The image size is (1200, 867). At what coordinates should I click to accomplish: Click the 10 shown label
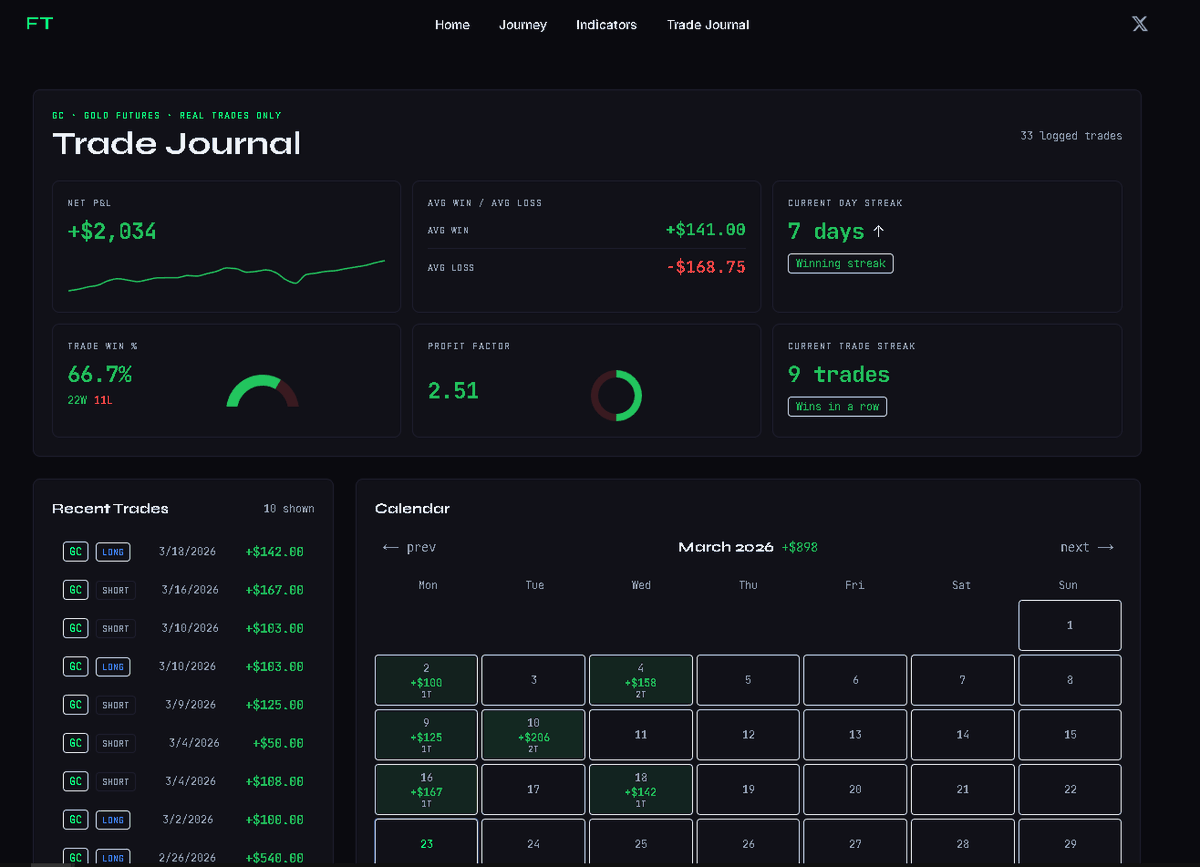click(x=289, y=509)
